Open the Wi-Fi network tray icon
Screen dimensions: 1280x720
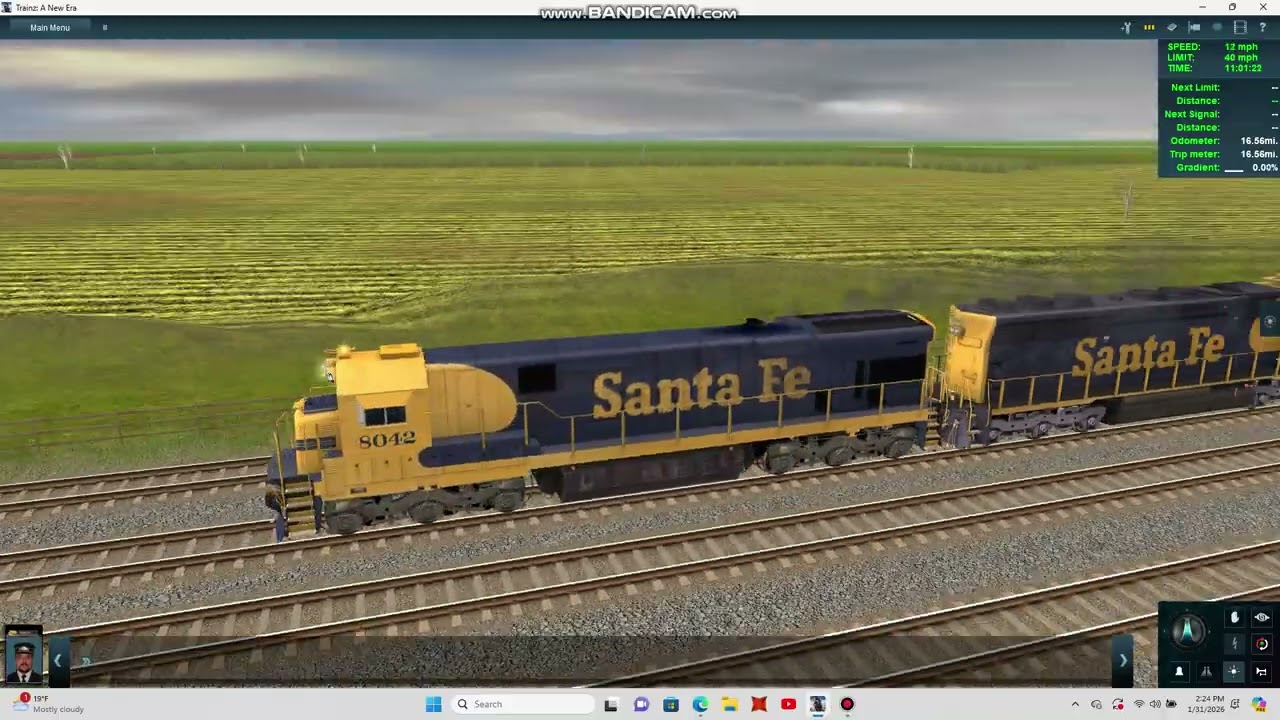click(x=1139, y=704)
